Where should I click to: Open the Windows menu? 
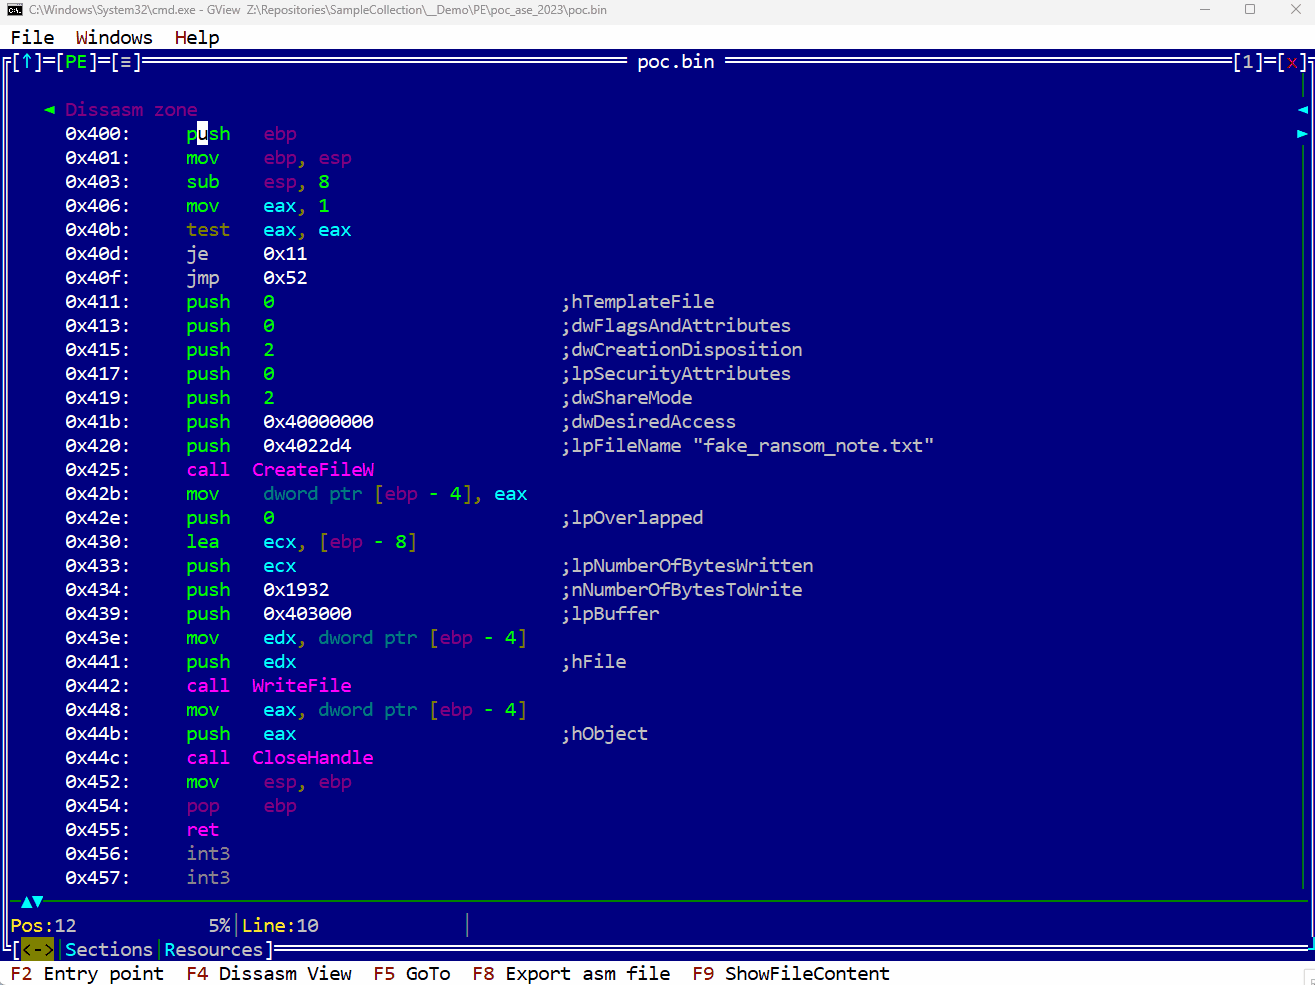[114, 38]
